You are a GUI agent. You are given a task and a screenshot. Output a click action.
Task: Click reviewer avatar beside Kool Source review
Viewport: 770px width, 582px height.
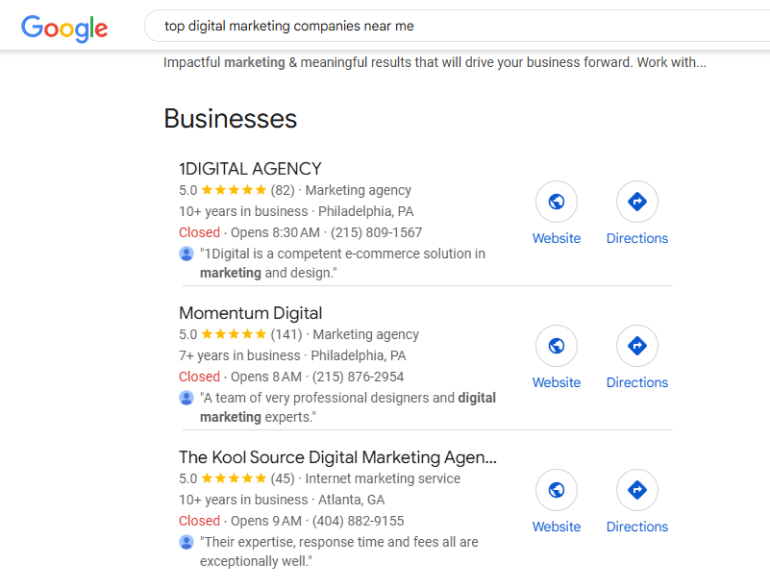click(186, 542)
